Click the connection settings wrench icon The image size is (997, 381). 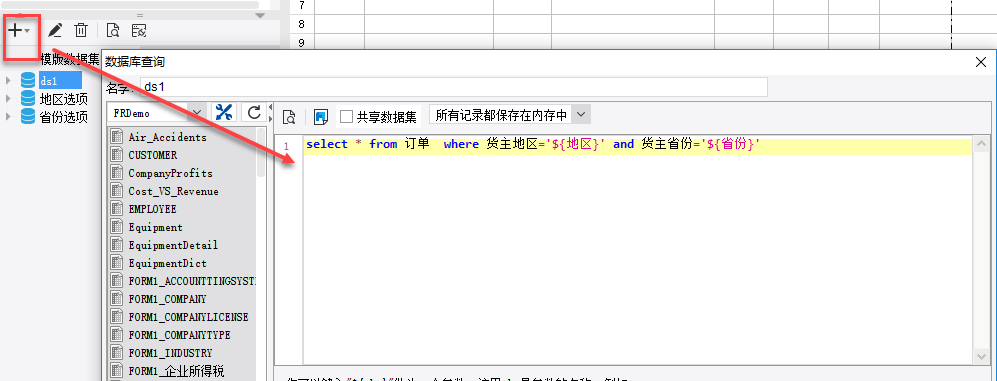223,113
